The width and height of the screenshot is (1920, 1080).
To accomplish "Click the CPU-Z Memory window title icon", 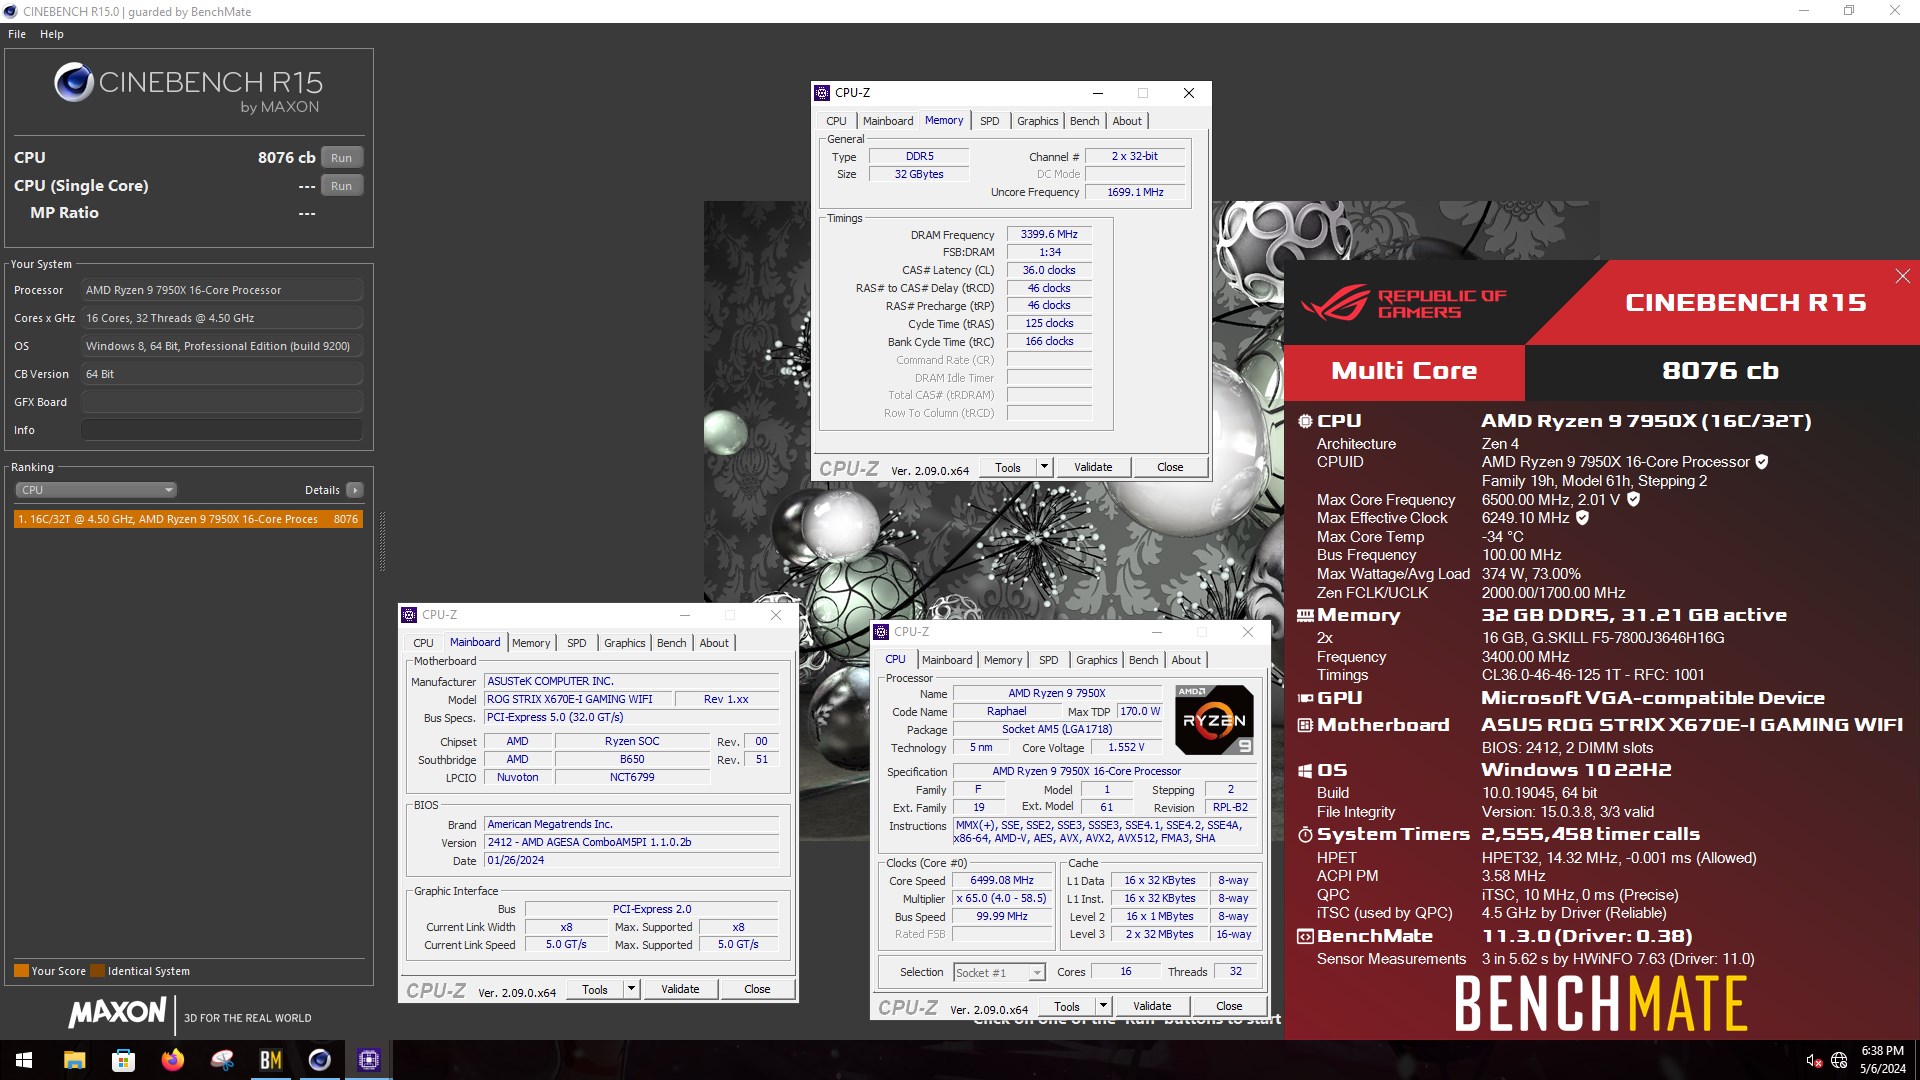I will coord(822,93).
